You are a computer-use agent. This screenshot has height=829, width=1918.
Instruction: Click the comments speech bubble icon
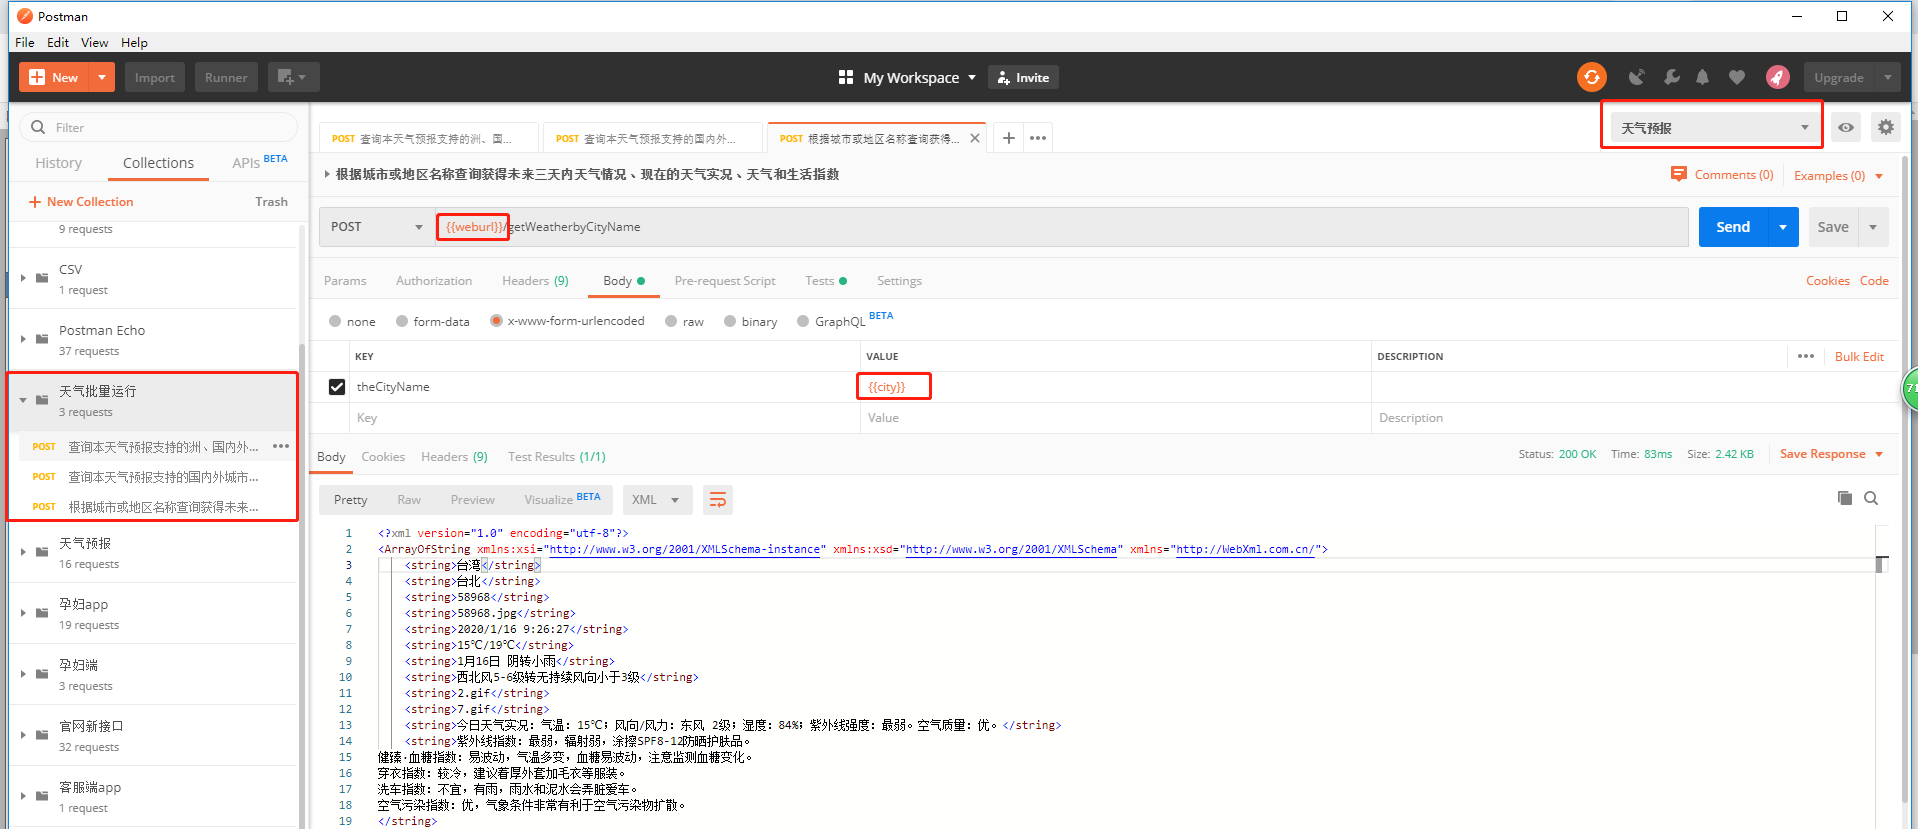pos(1678,174)
